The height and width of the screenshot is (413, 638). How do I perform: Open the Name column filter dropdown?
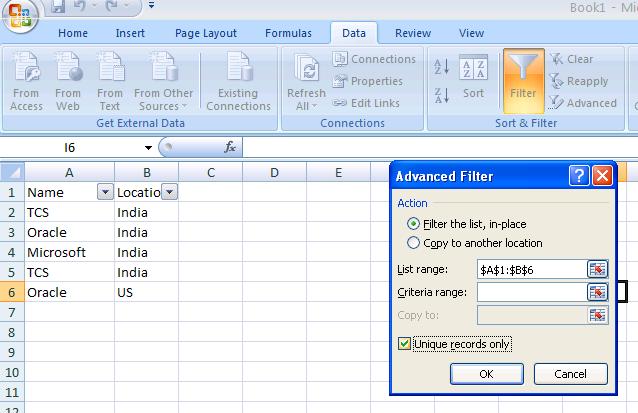coord(105,192)
